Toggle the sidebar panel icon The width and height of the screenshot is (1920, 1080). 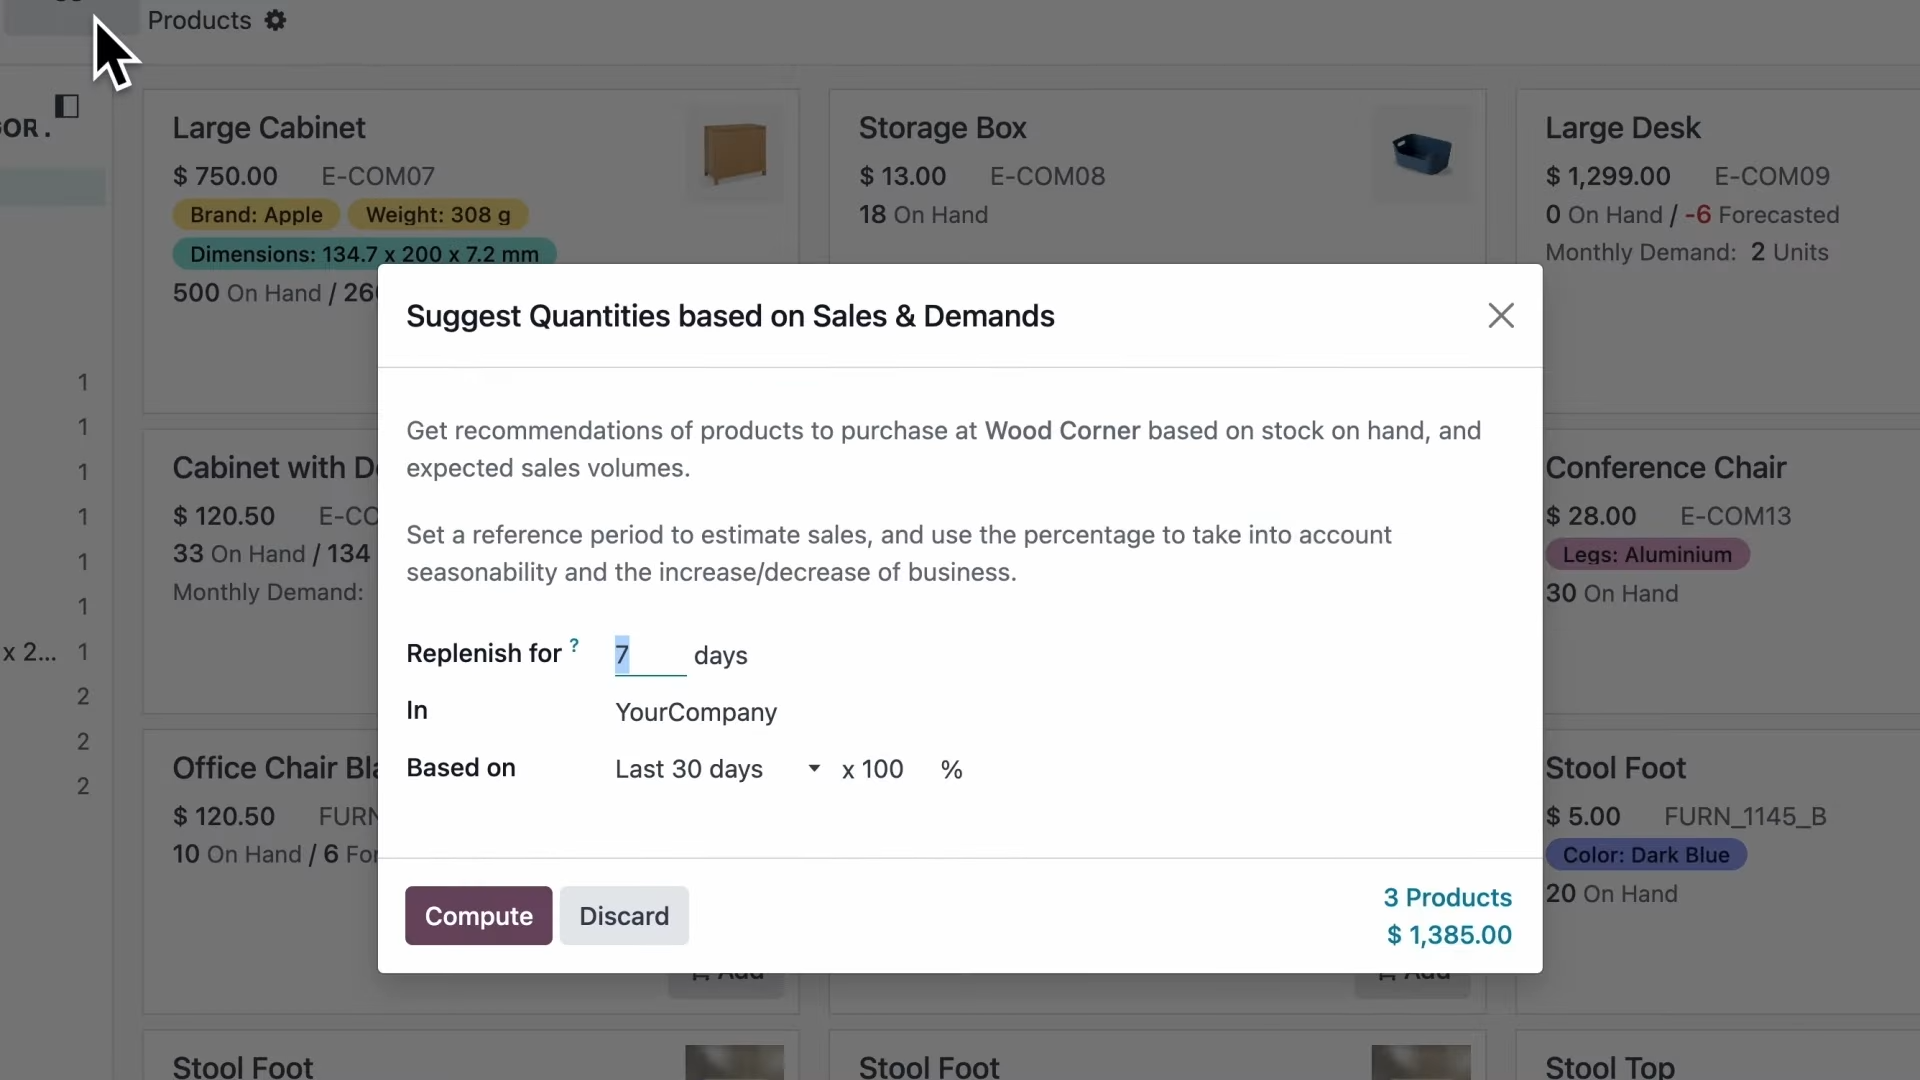point(67,106)
